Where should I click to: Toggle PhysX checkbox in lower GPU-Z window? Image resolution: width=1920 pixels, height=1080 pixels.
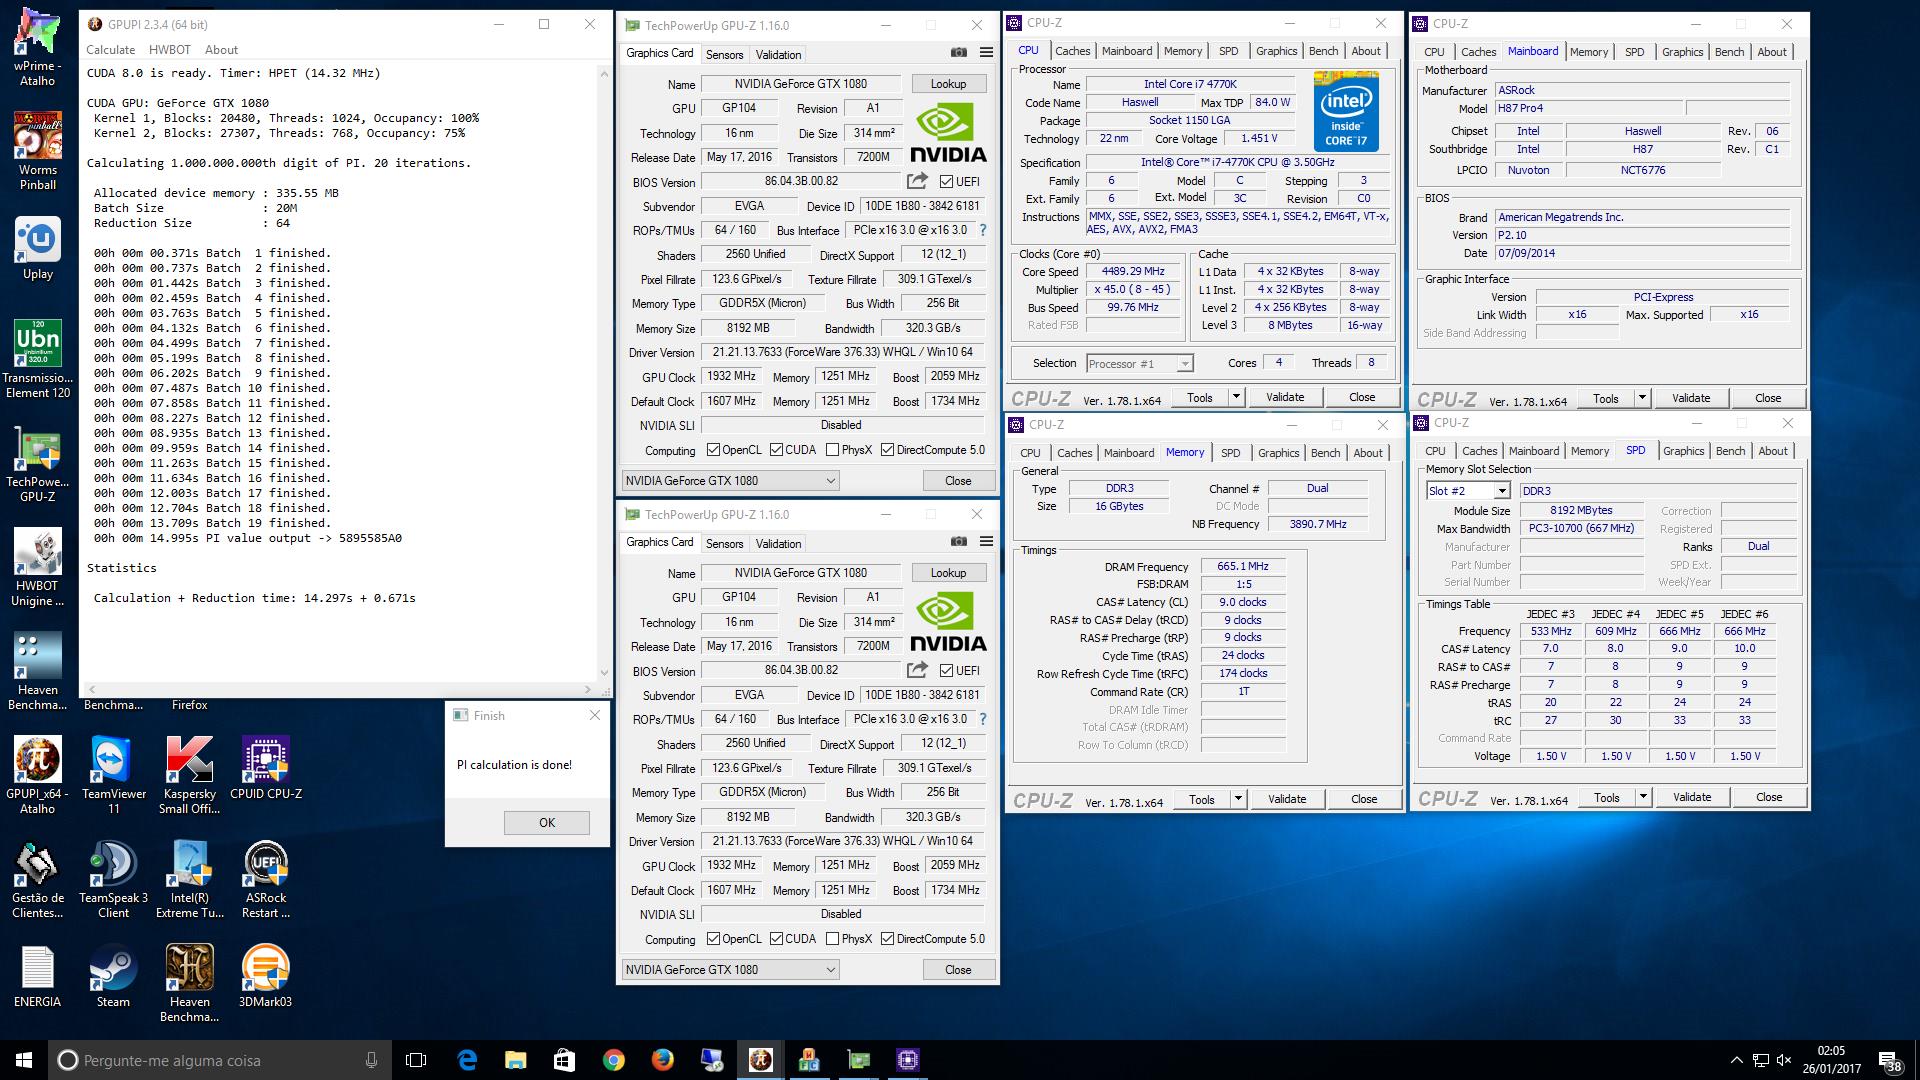(x=832, y=939)
